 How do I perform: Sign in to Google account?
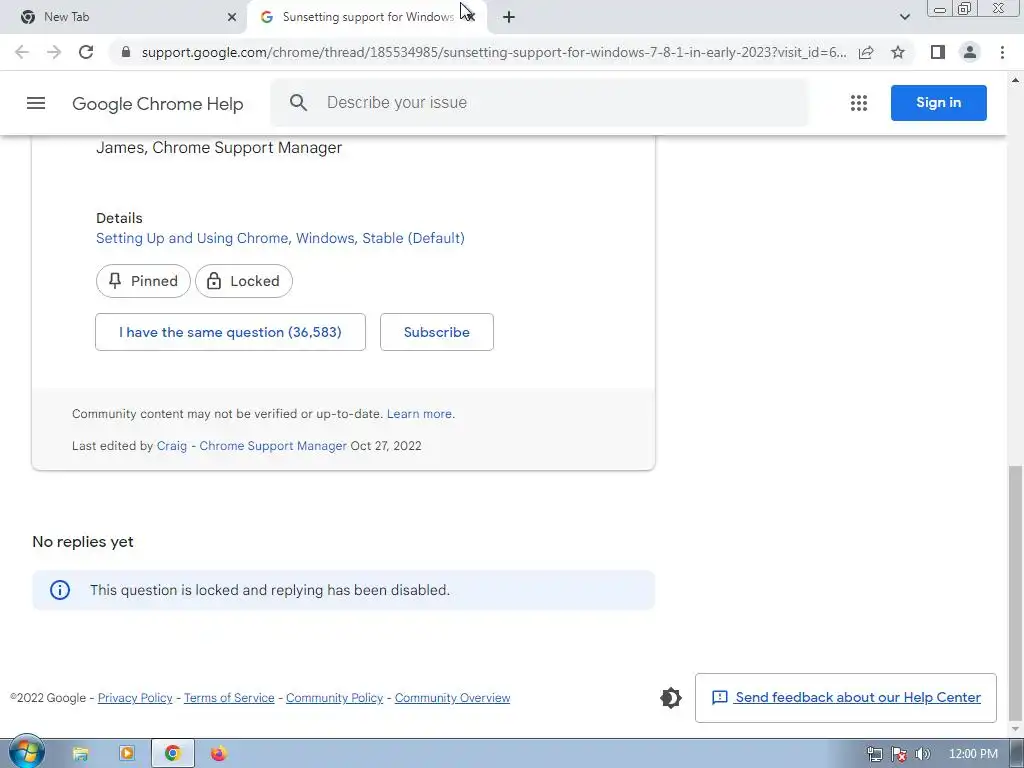(x=938, y=103)
